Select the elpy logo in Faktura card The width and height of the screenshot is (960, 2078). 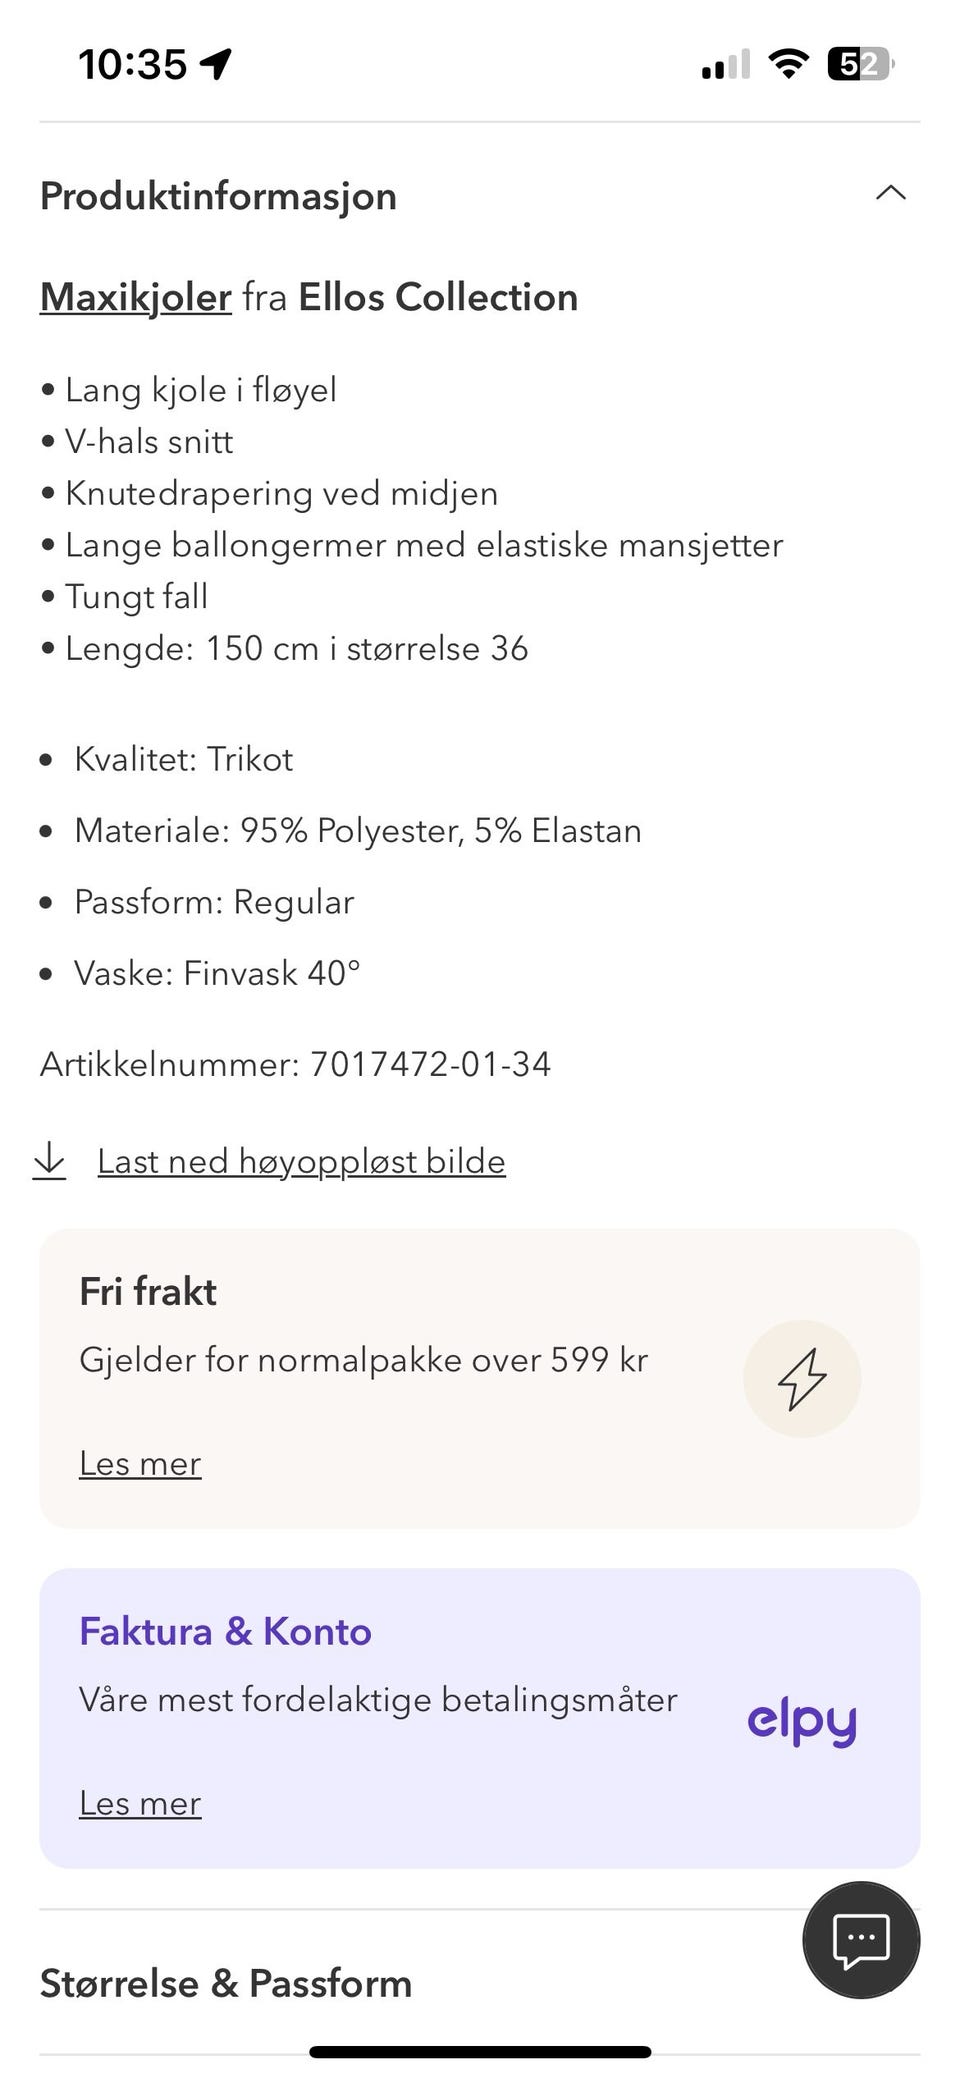tap(801, 1719)
